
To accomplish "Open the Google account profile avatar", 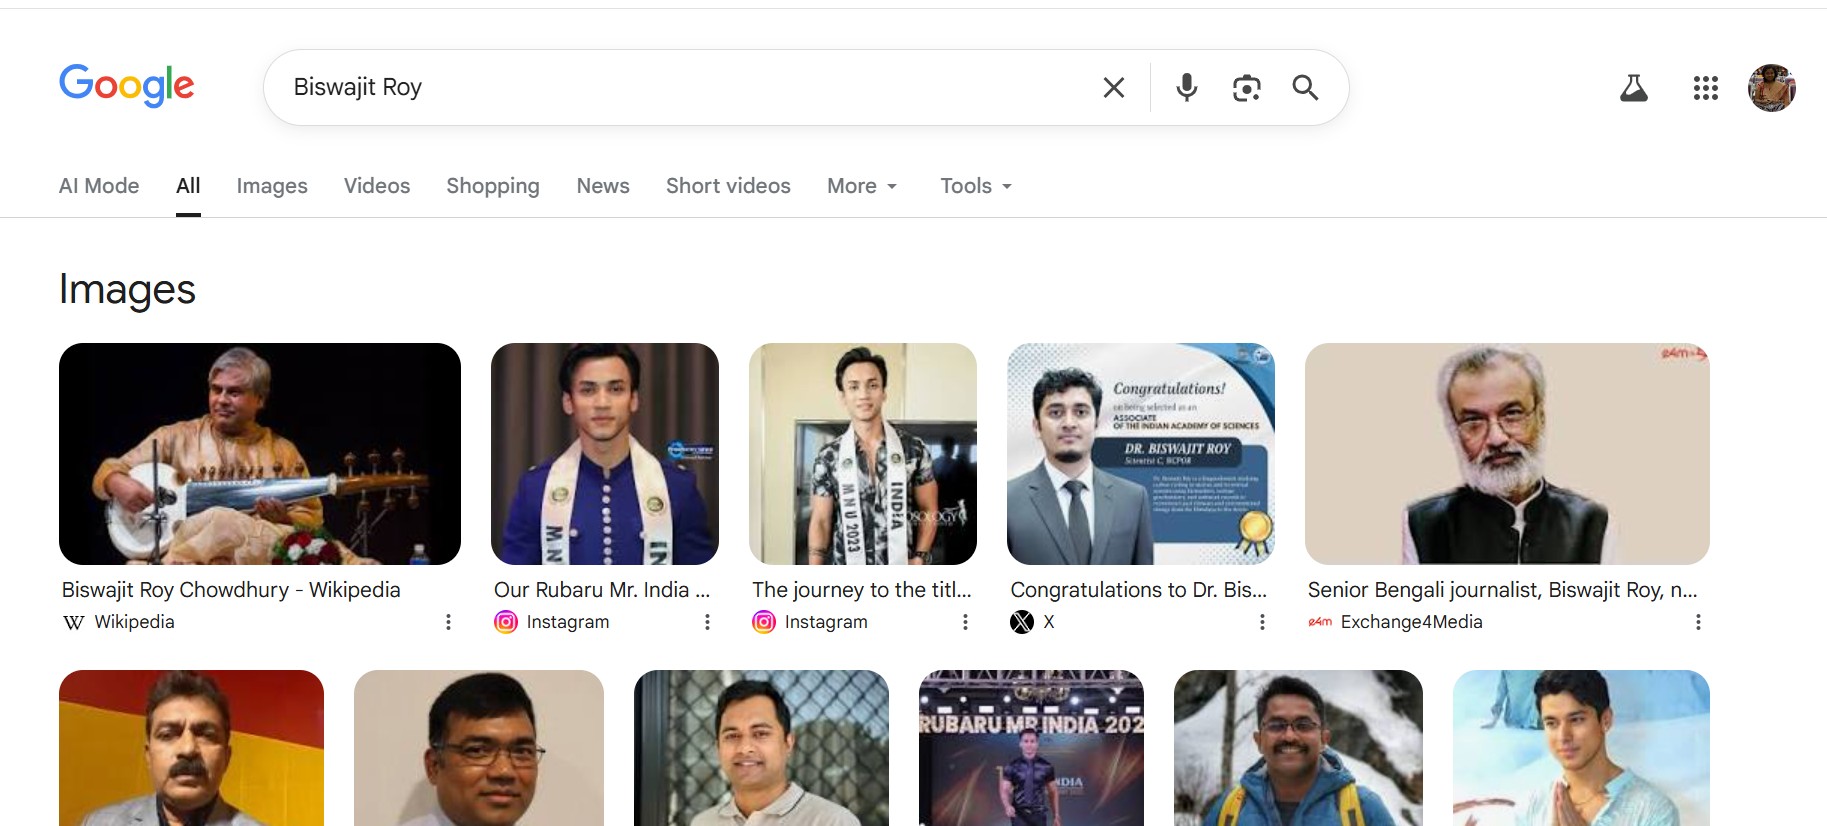I will [x=1771, y=88].
